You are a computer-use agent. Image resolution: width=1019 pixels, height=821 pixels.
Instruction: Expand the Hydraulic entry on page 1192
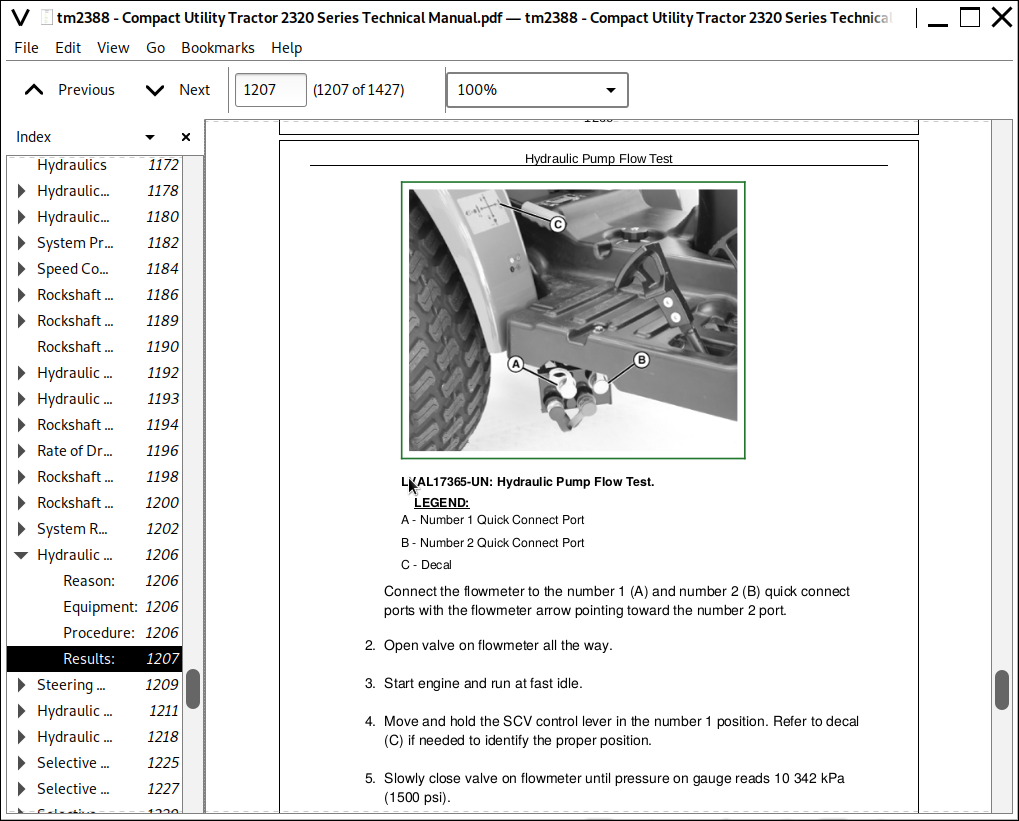(x=21, y=373)
